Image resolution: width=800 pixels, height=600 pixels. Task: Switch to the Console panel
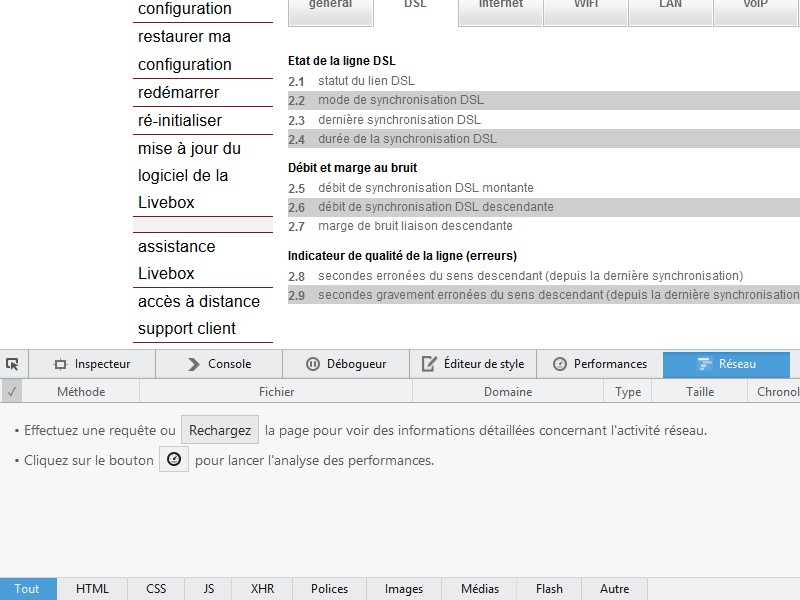click(x=219, y=364)
